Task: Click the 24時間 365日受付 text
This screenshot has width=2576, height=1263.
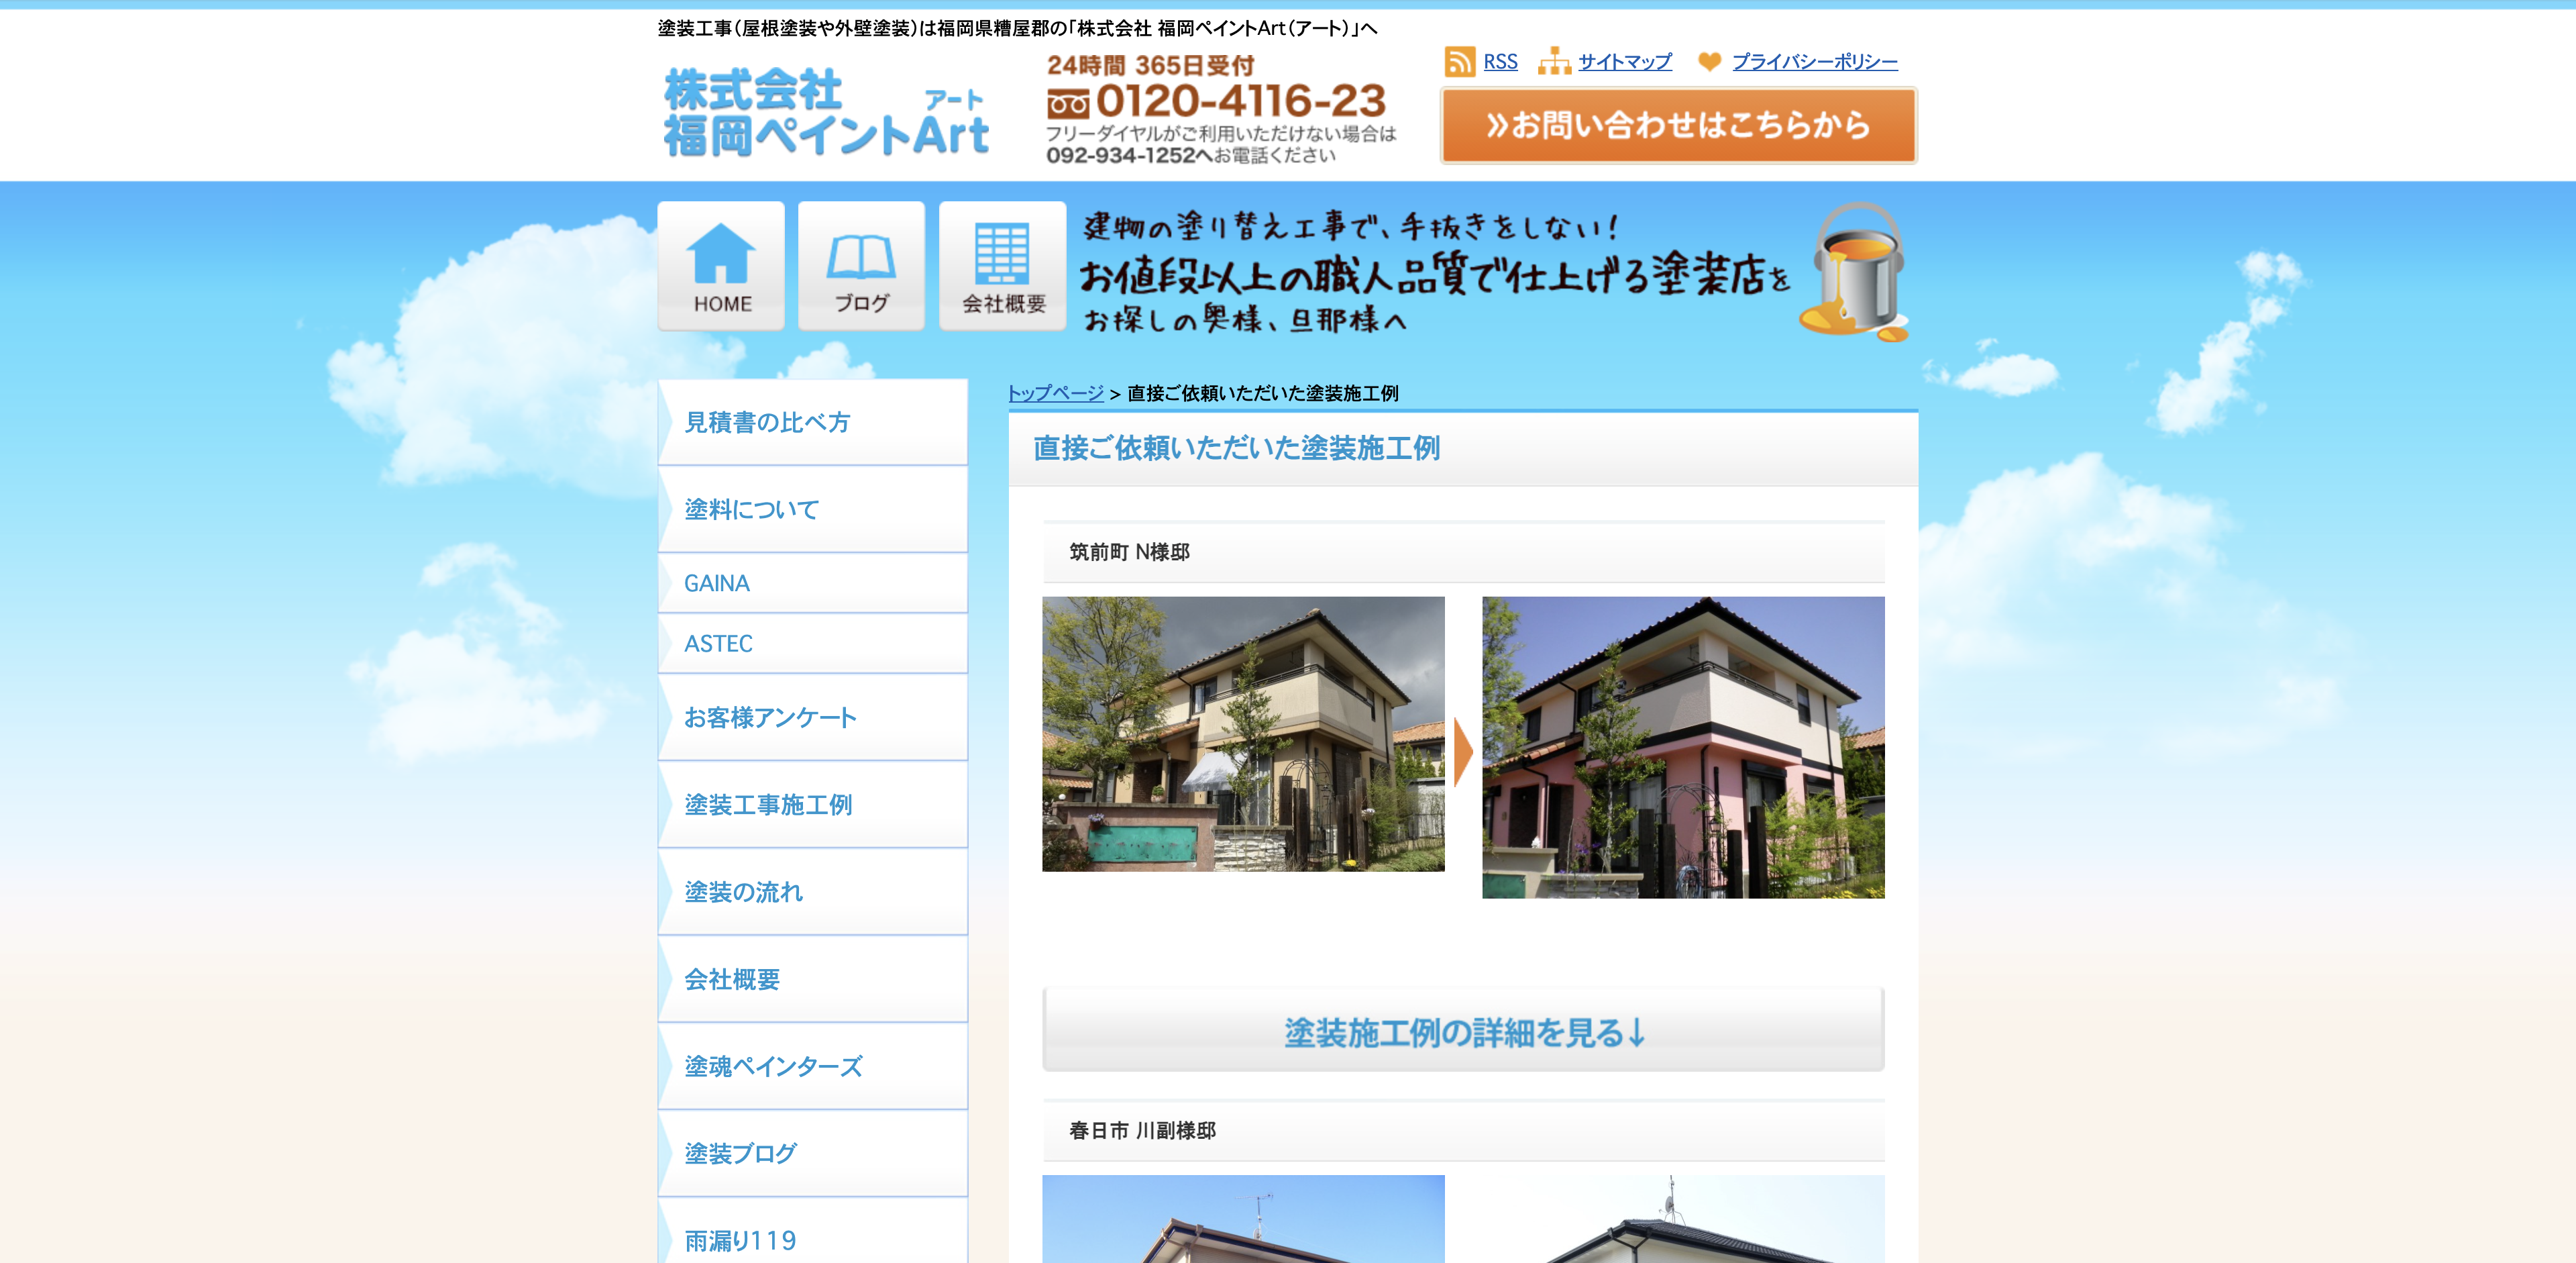Action: pyautogui.click(x=1150, y=66)
